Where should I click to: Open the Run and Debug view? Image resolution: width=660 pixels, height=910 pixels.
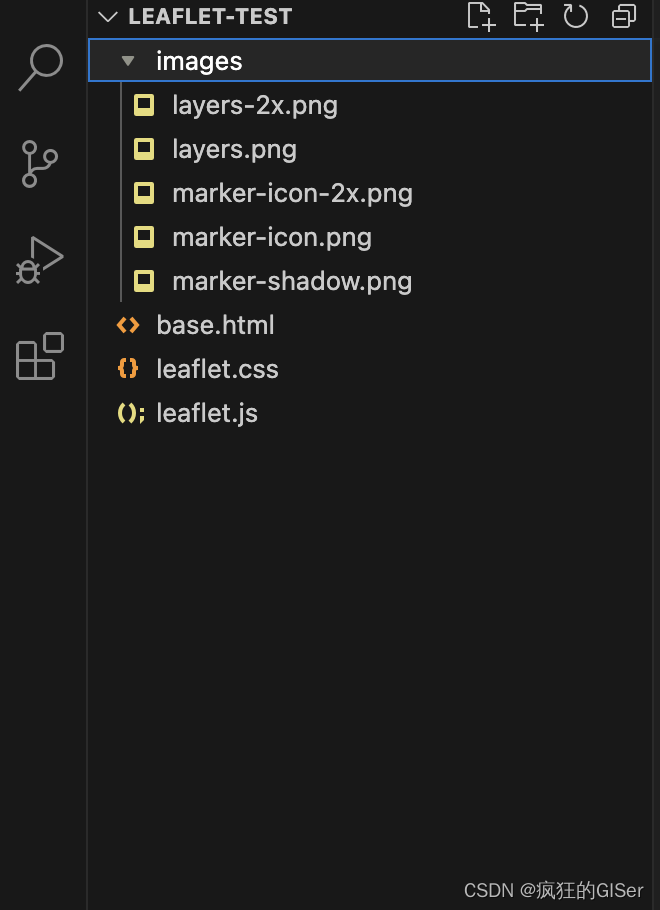point(39,259)
